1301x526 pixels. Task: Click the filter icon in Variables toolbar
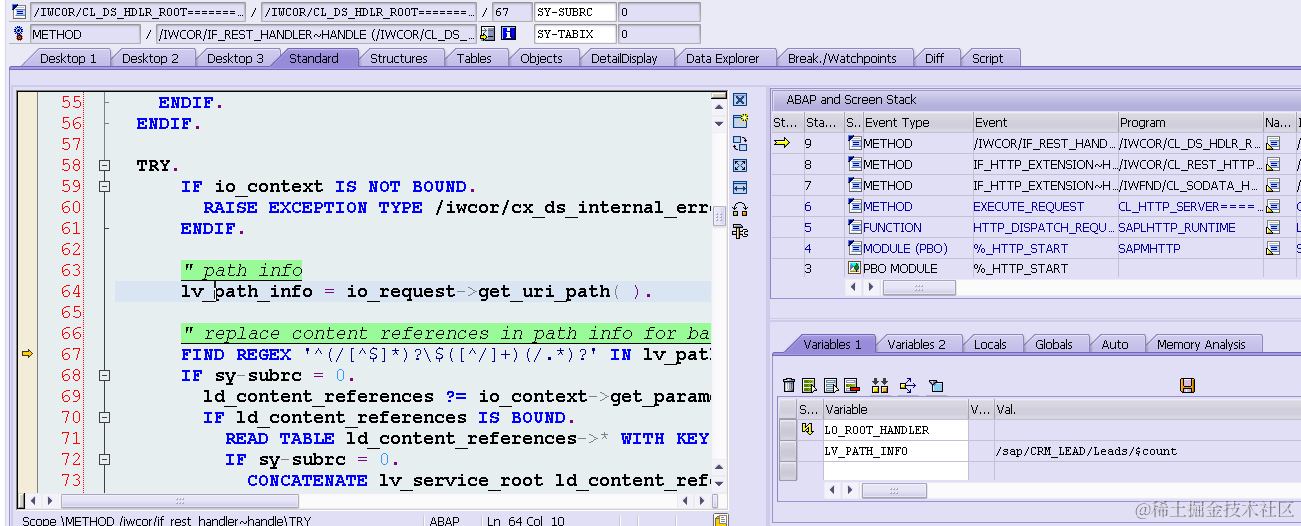[936, 385]
